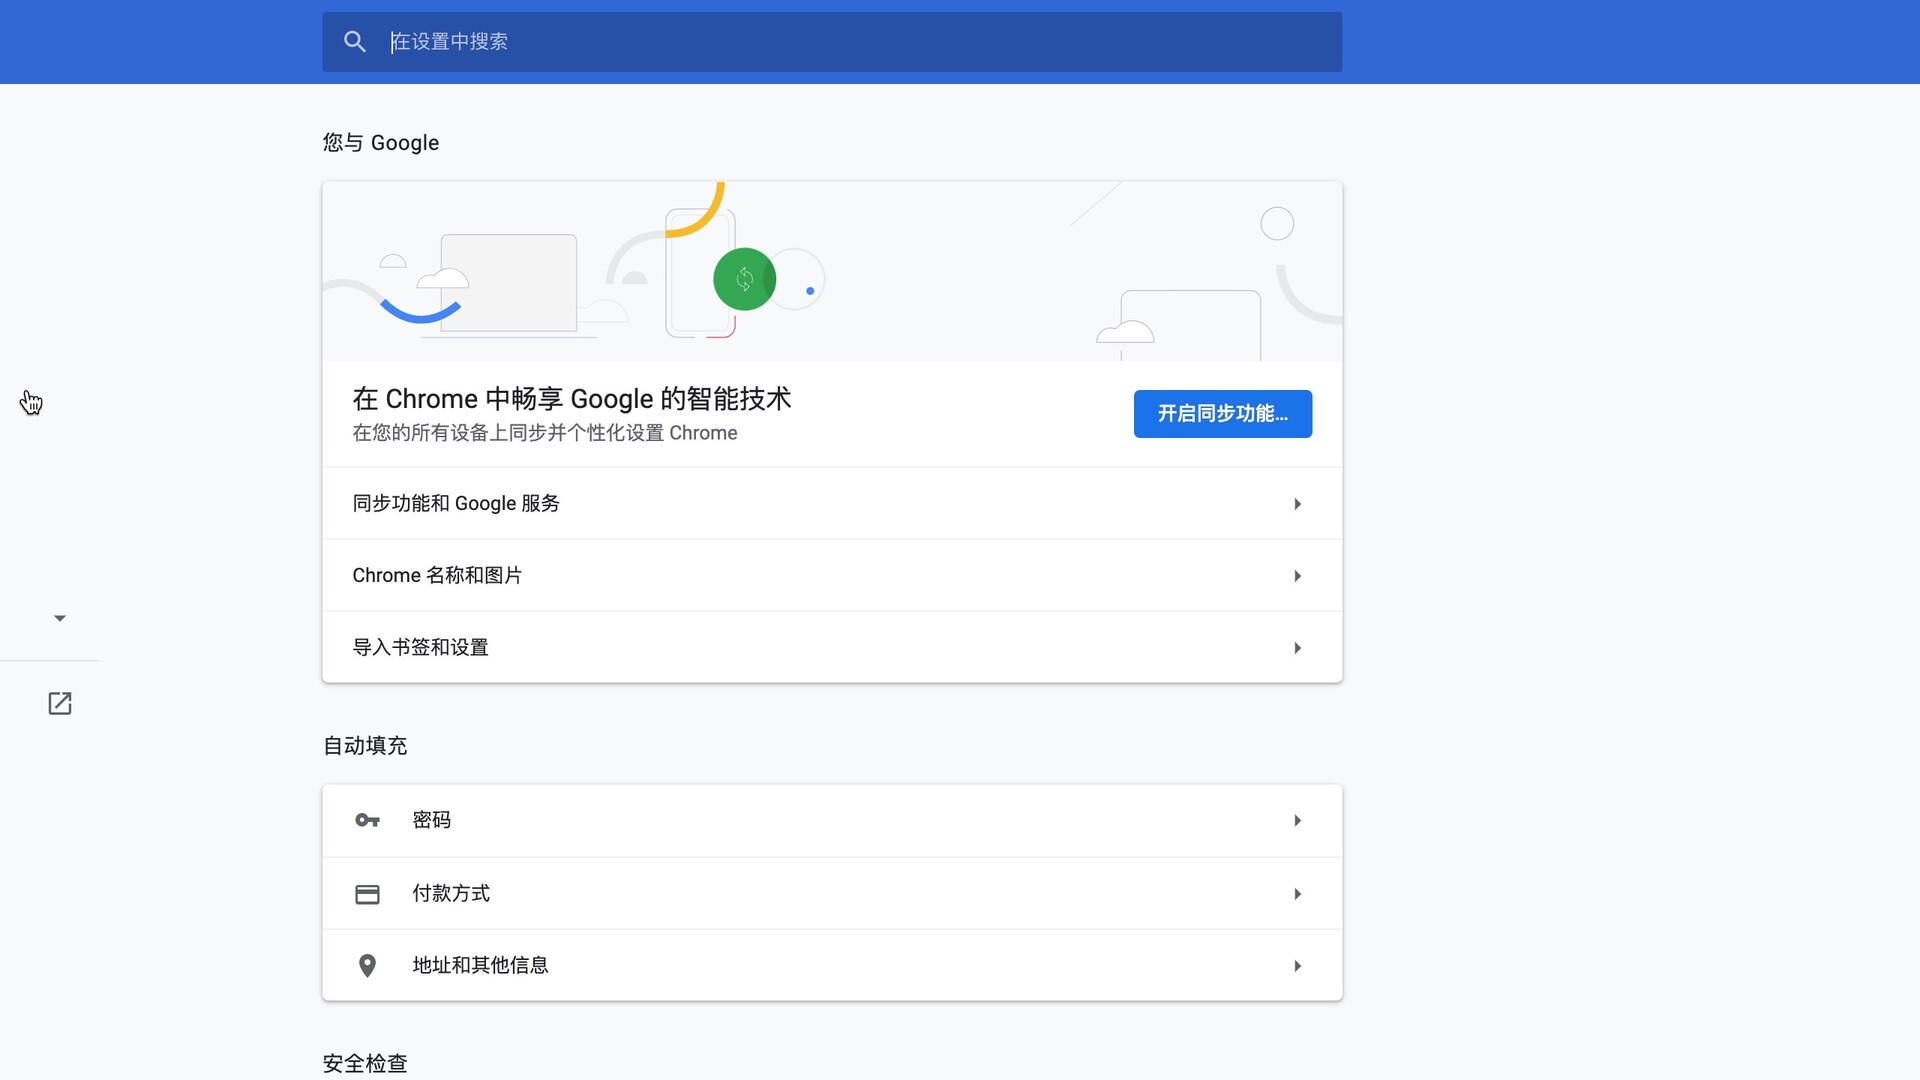Click the 安全检查 section heading
The image size is (1920, 1080).
point(364,1063)
